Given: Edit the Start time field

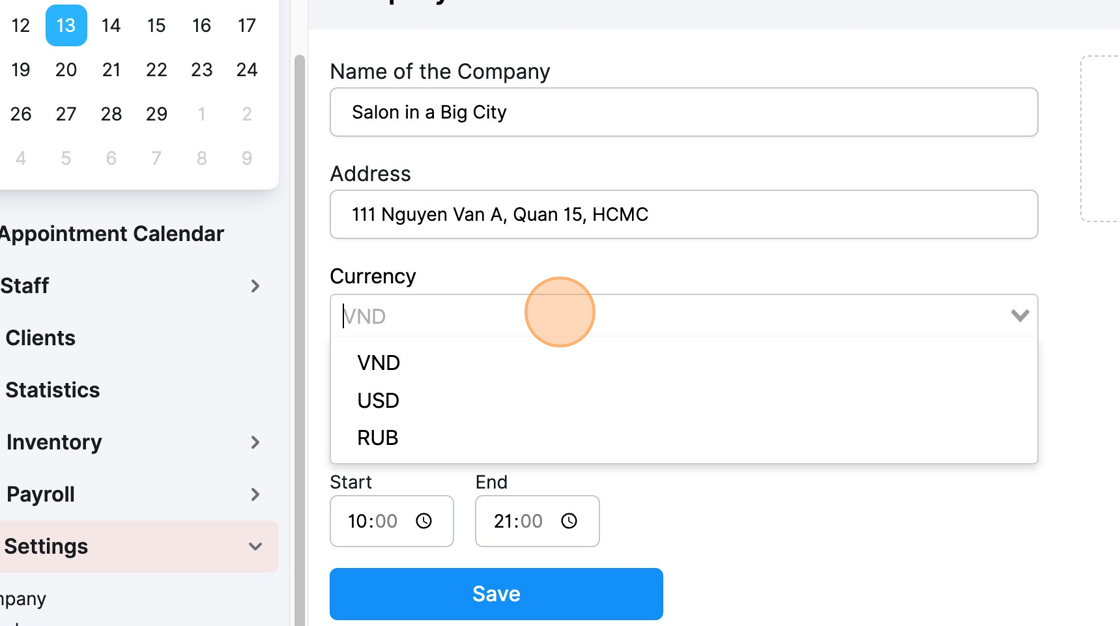Looking at the screenshot, I should point(391,521).
